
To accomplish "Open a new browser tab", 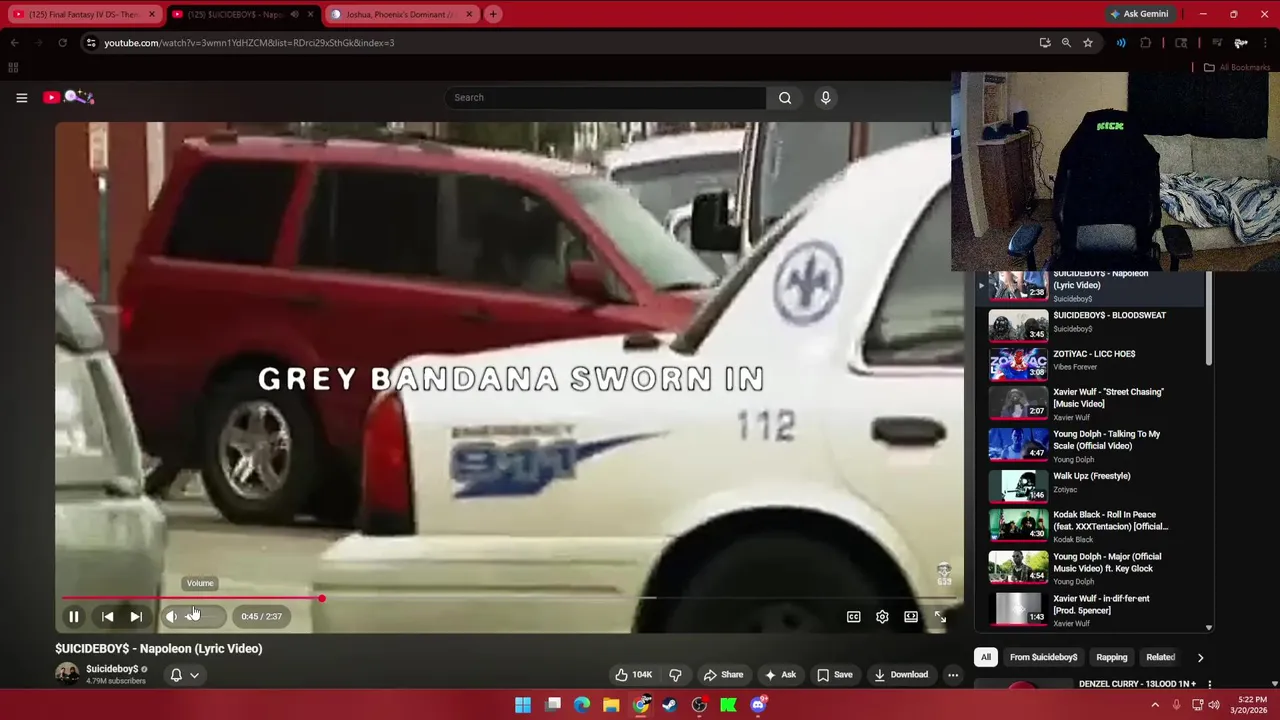I will 493,14.
